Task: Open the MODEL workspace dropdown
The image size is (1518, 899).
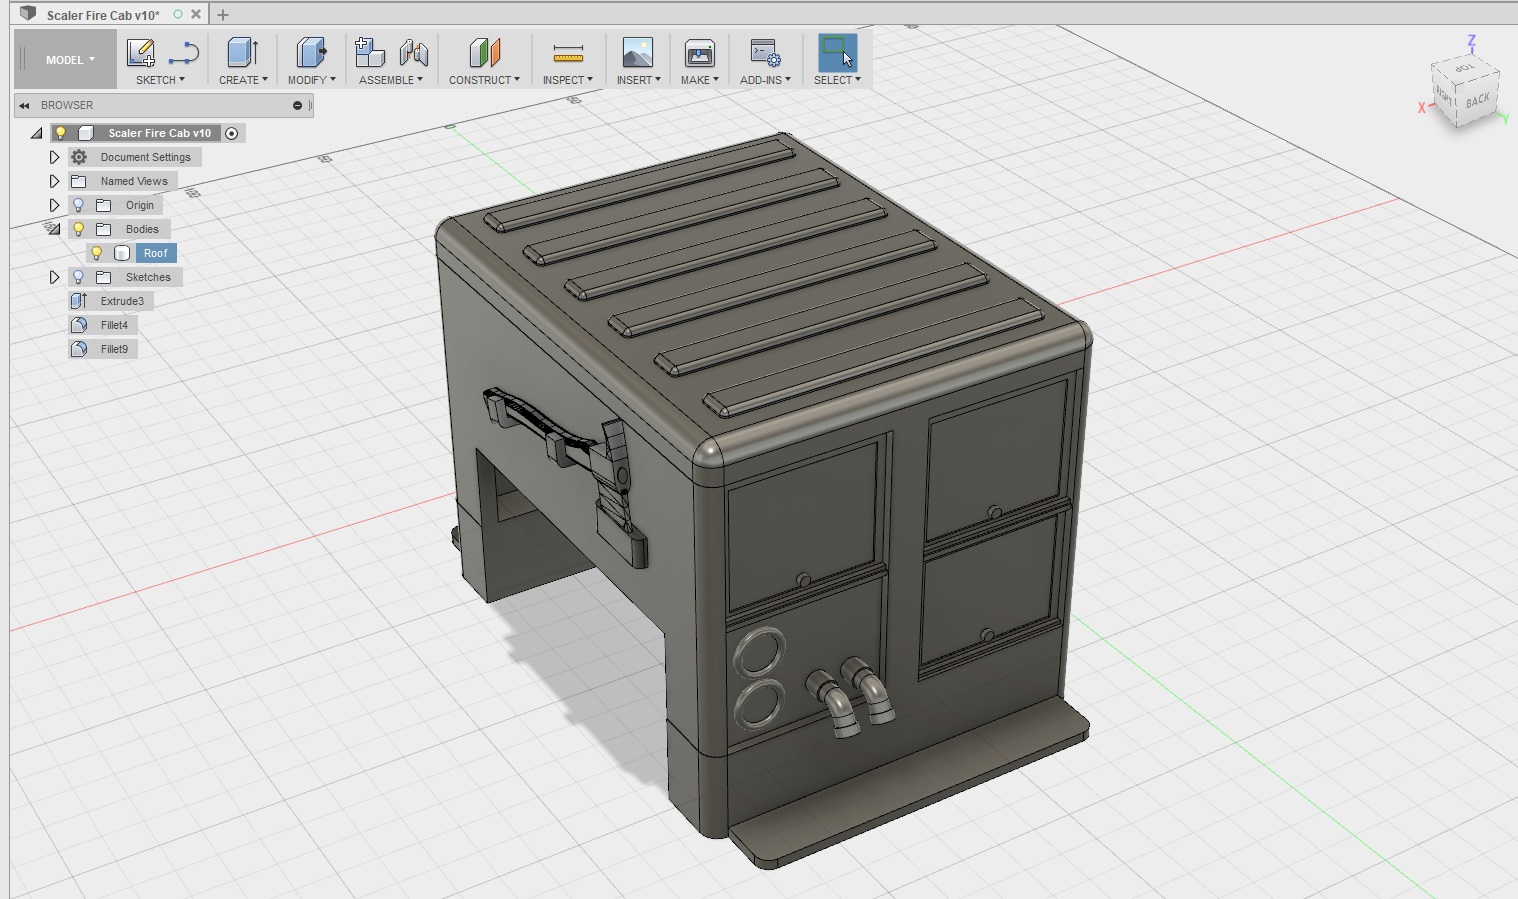Action: click(x=69, y=60)
